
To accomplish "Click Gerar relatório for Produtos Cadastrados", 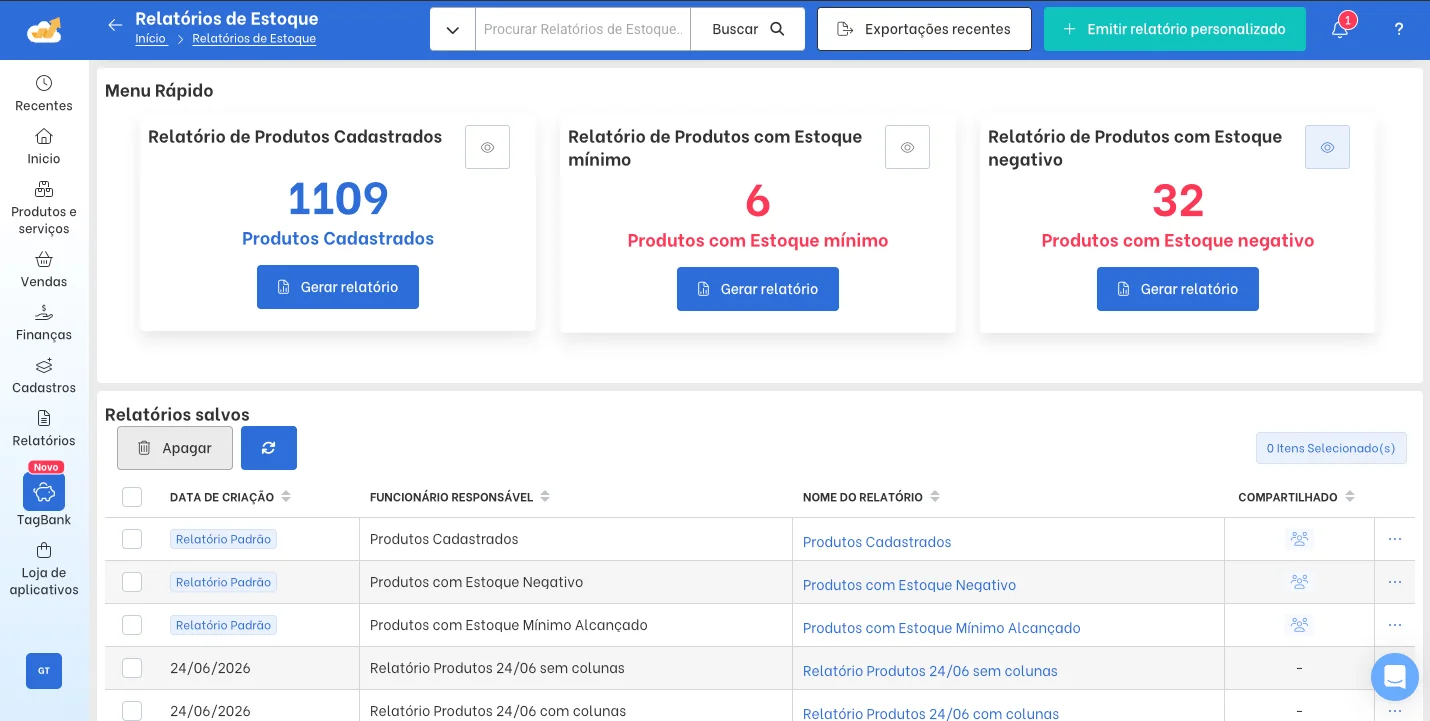I will click(338, 287).
